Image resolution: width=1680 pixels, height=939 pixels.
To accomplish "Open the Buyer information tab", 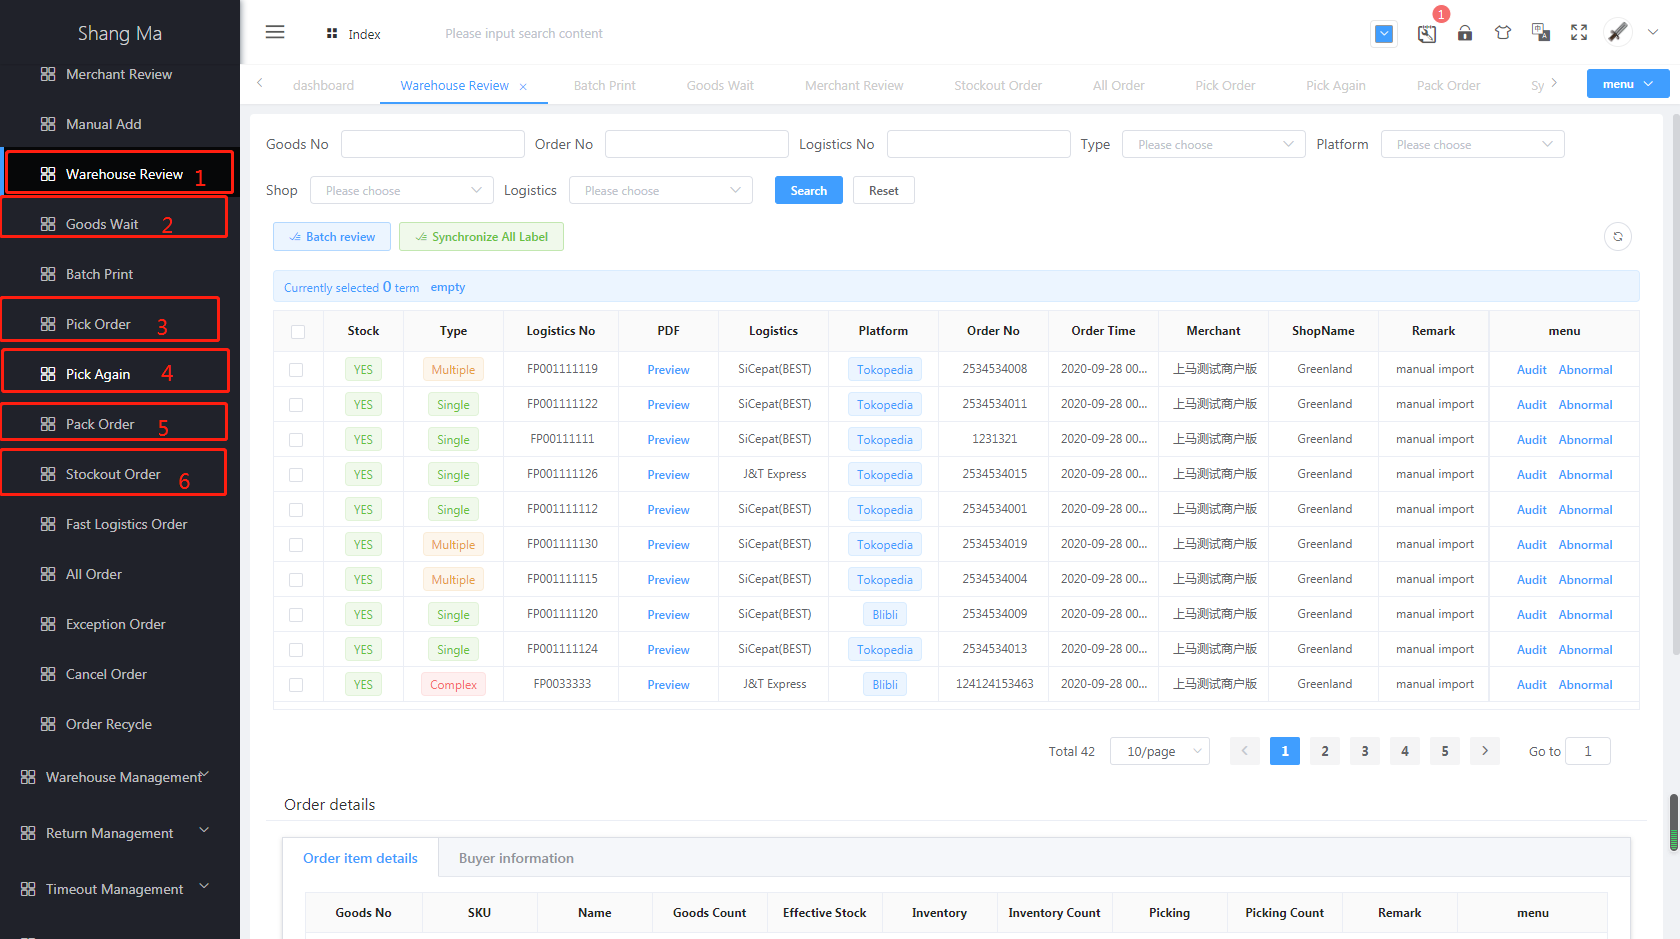I will pos(516,858).
